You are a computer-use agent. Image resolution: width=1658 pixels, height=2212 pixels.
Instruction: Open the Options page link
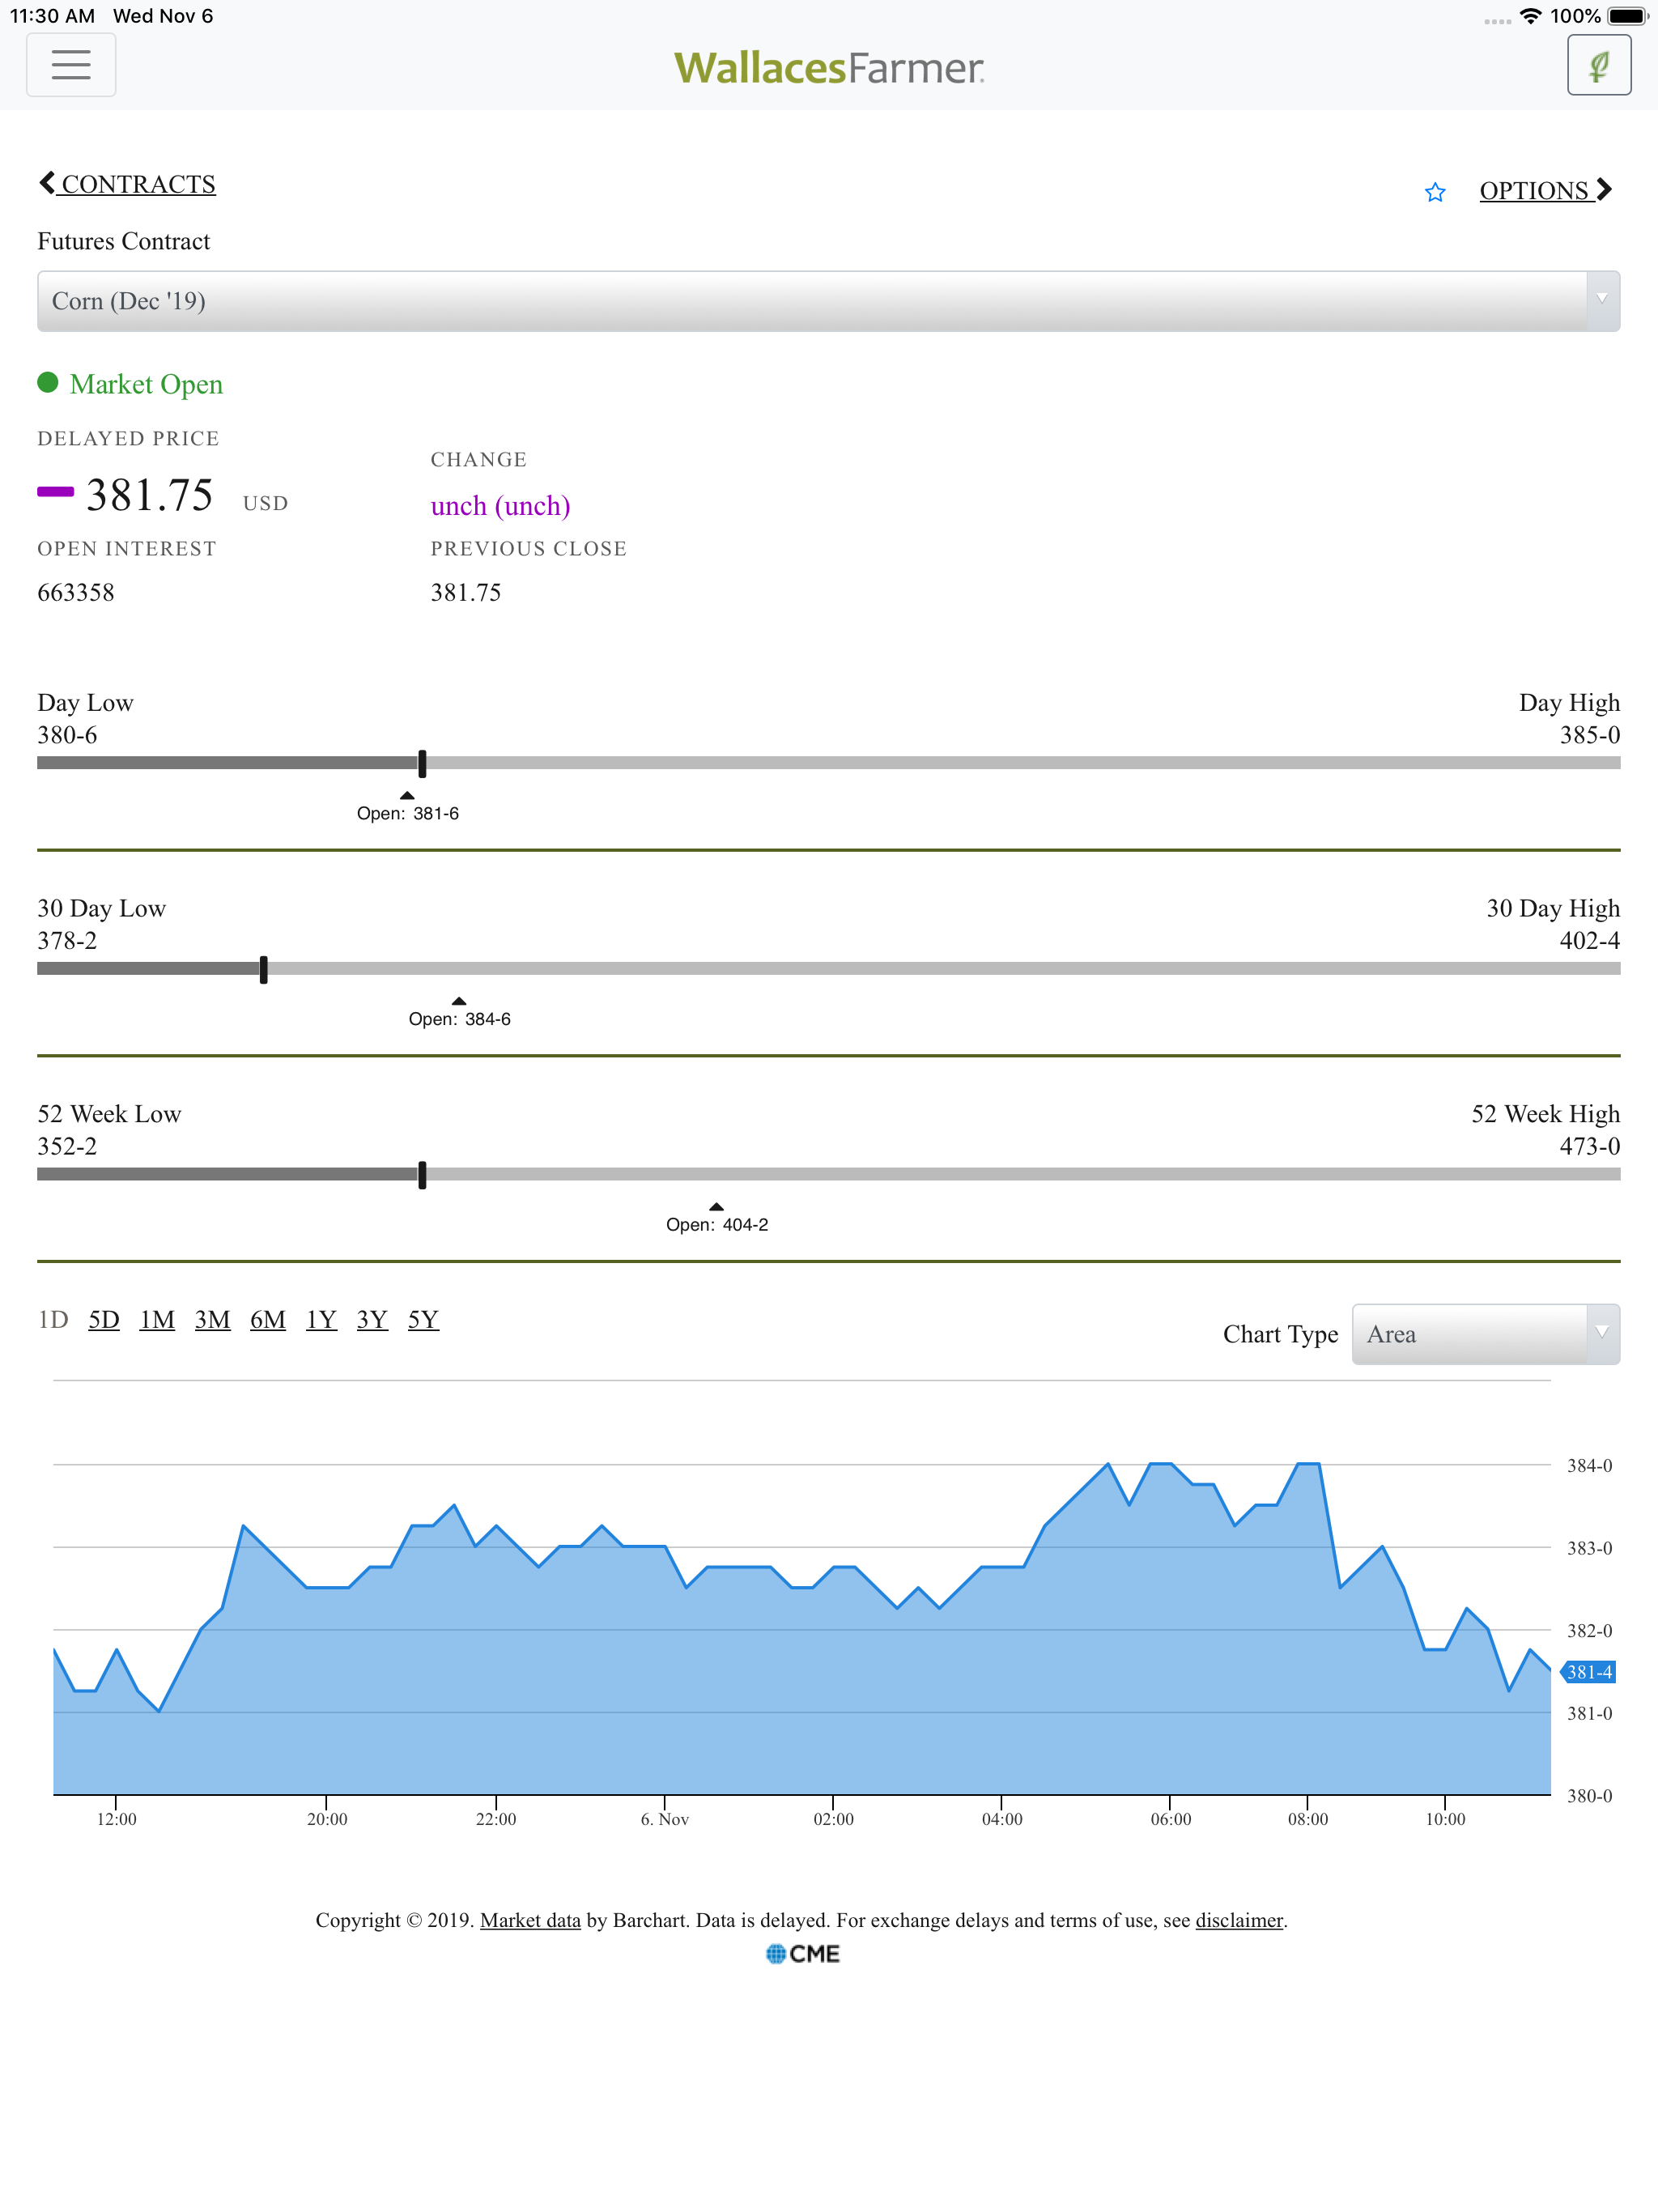1545,190
